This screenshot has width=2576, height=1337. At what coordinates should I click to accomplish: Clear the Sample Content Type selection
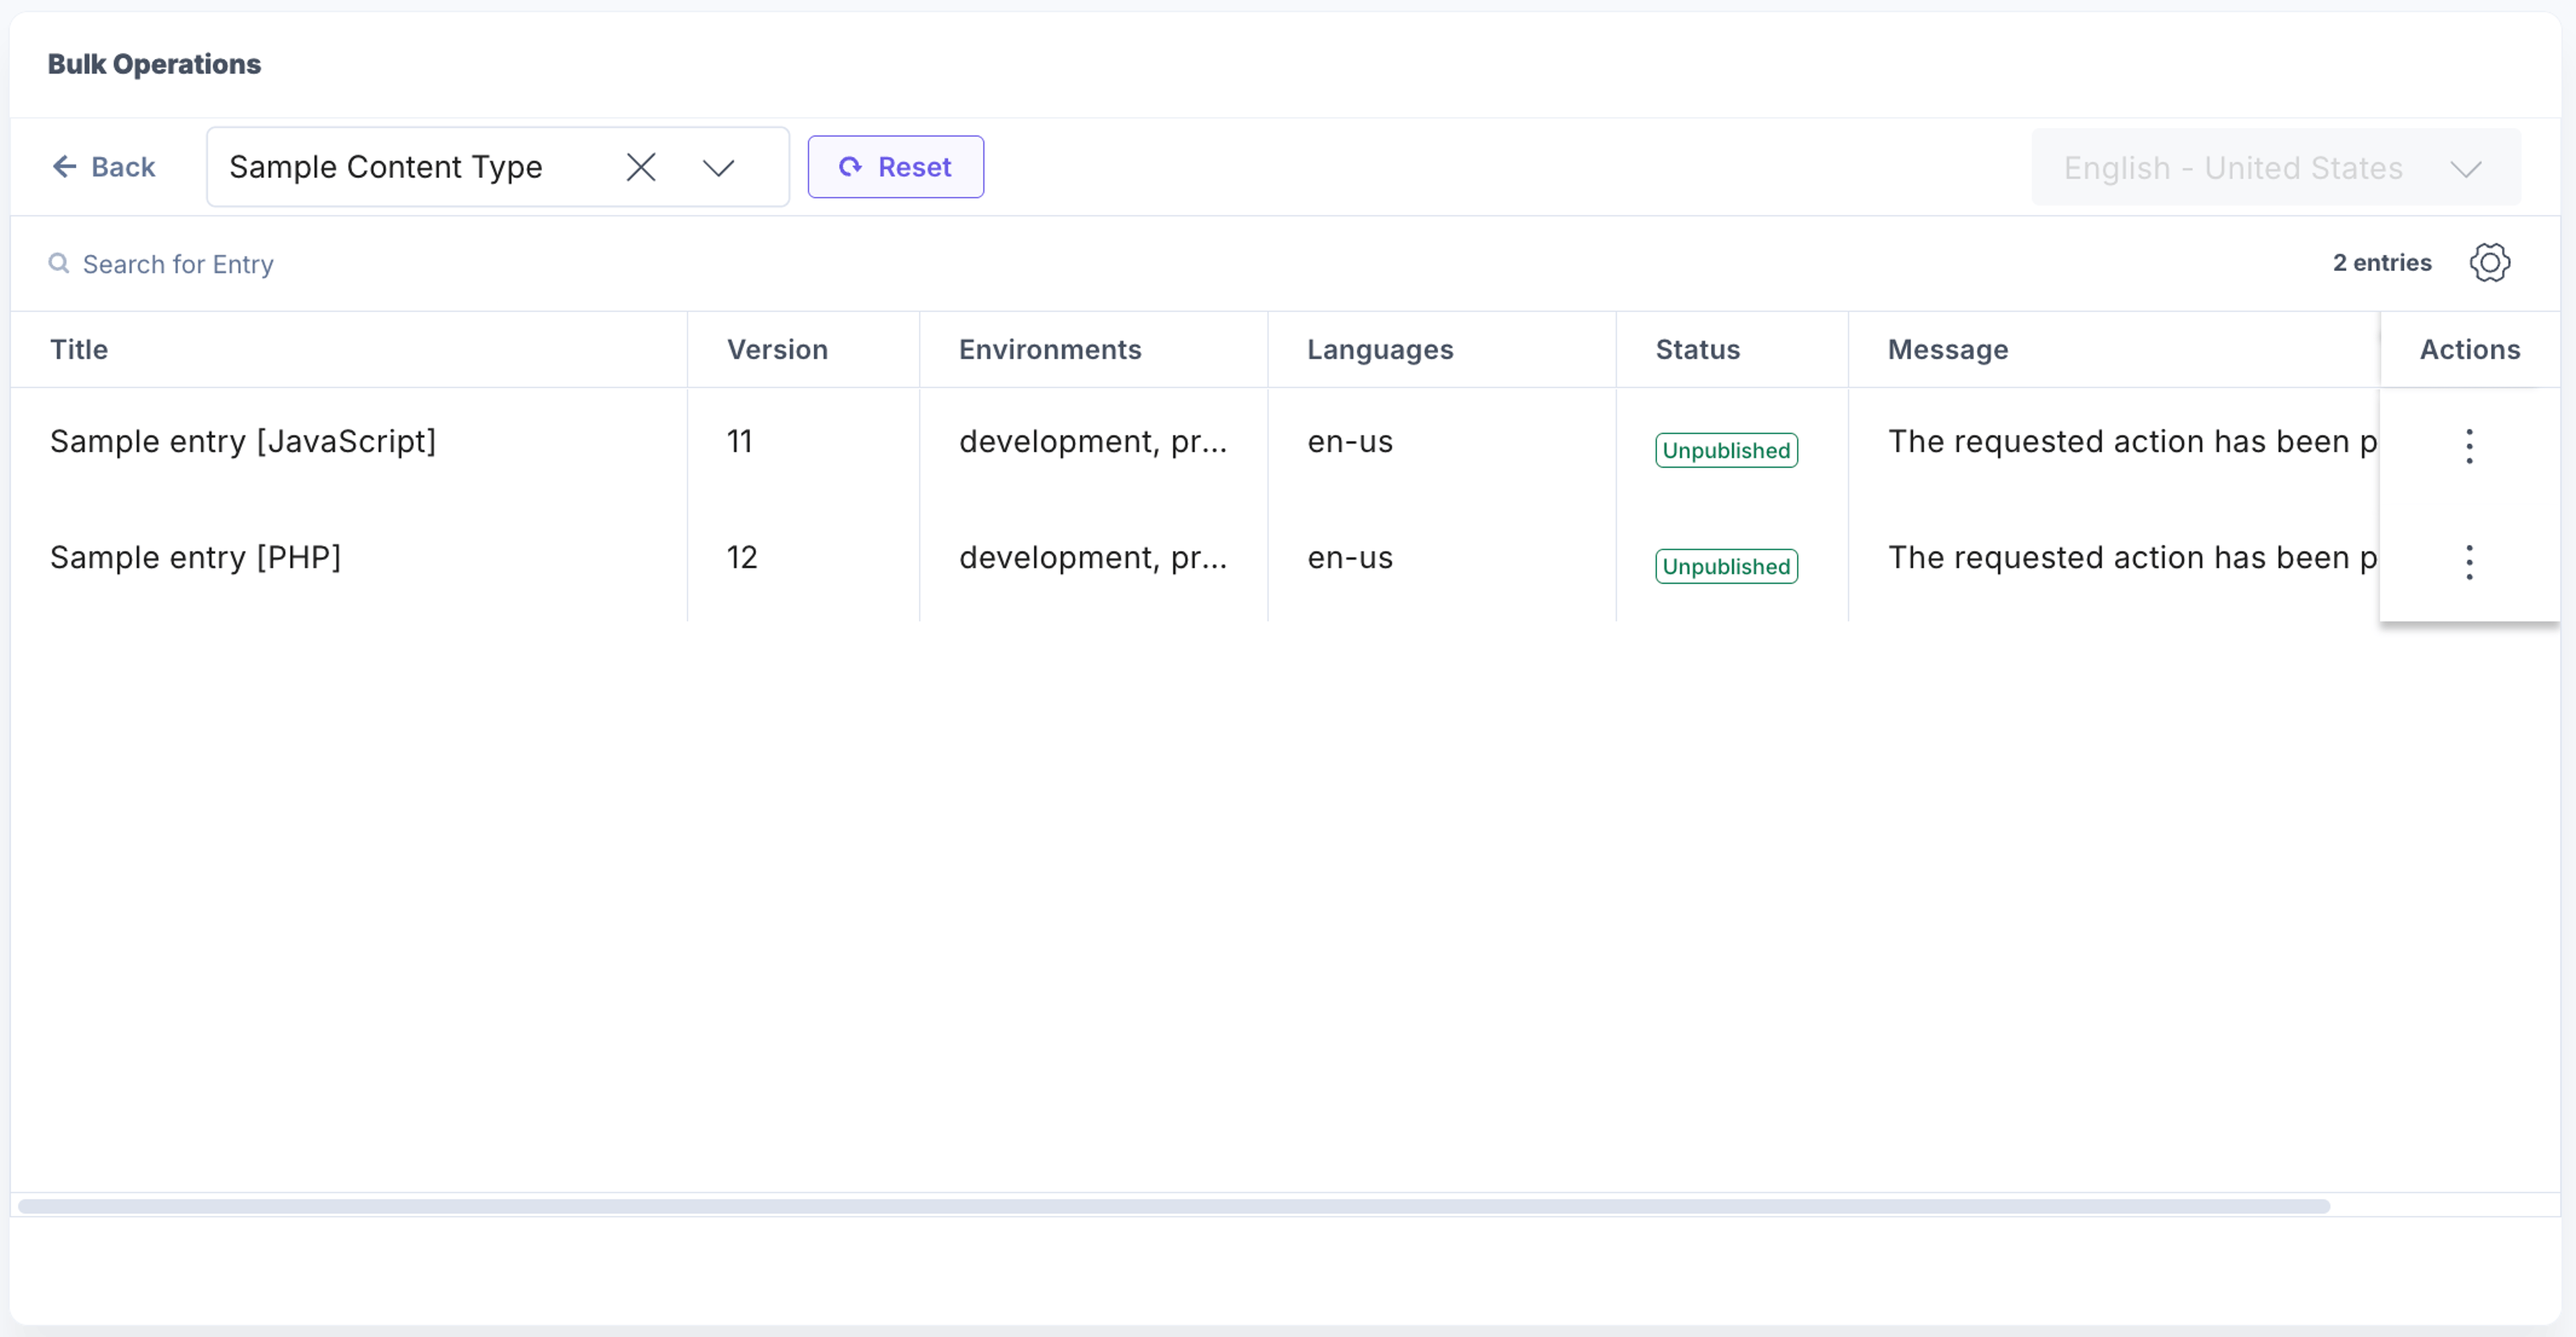pos(641,167)
